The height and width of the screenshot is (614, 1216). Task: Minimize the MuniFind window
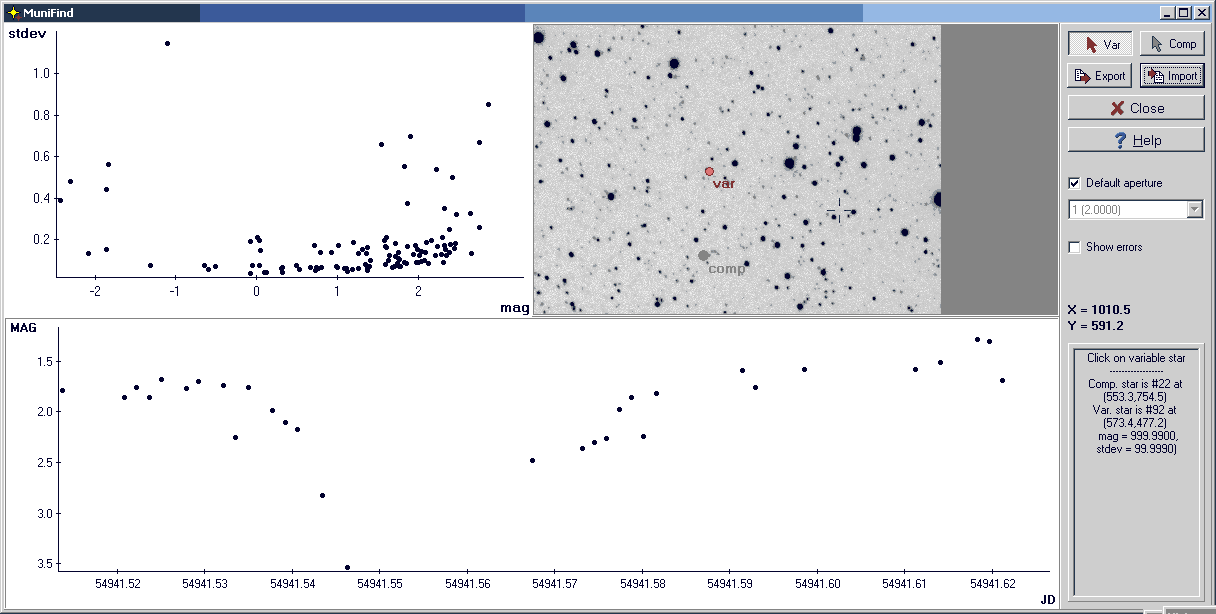click(1166, 13)
